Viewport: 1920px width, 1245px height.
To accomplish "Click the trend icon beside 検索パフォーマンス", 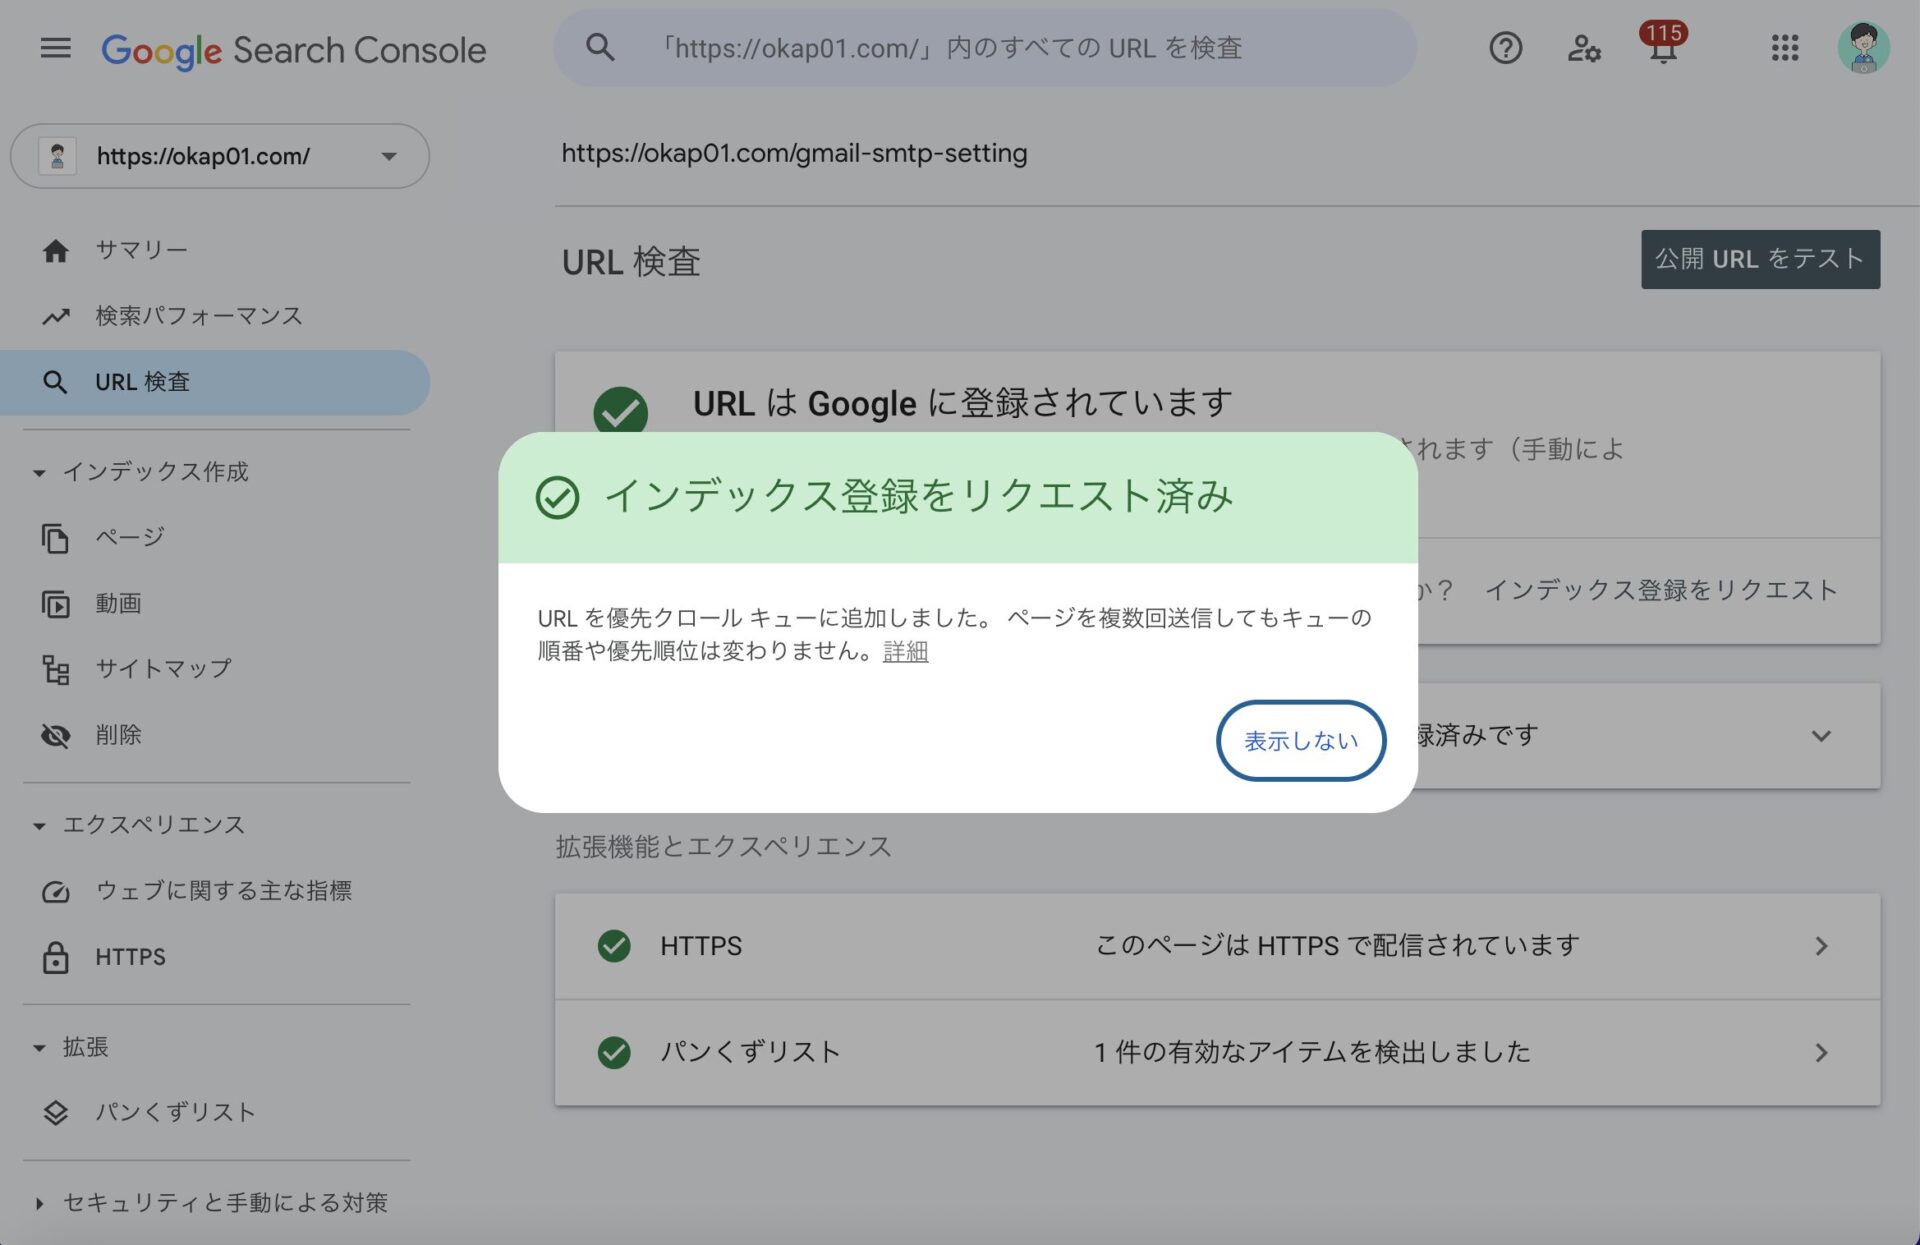I will pyautogui.click(x=56, y=316).
